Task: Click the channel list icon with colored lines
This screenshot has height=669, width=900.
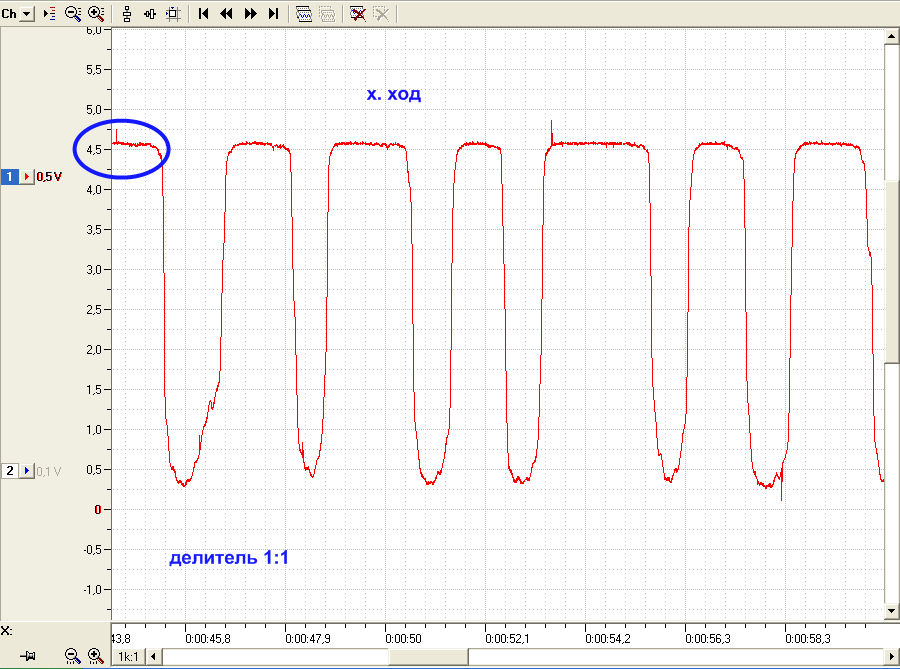Action: click(50, 14)
